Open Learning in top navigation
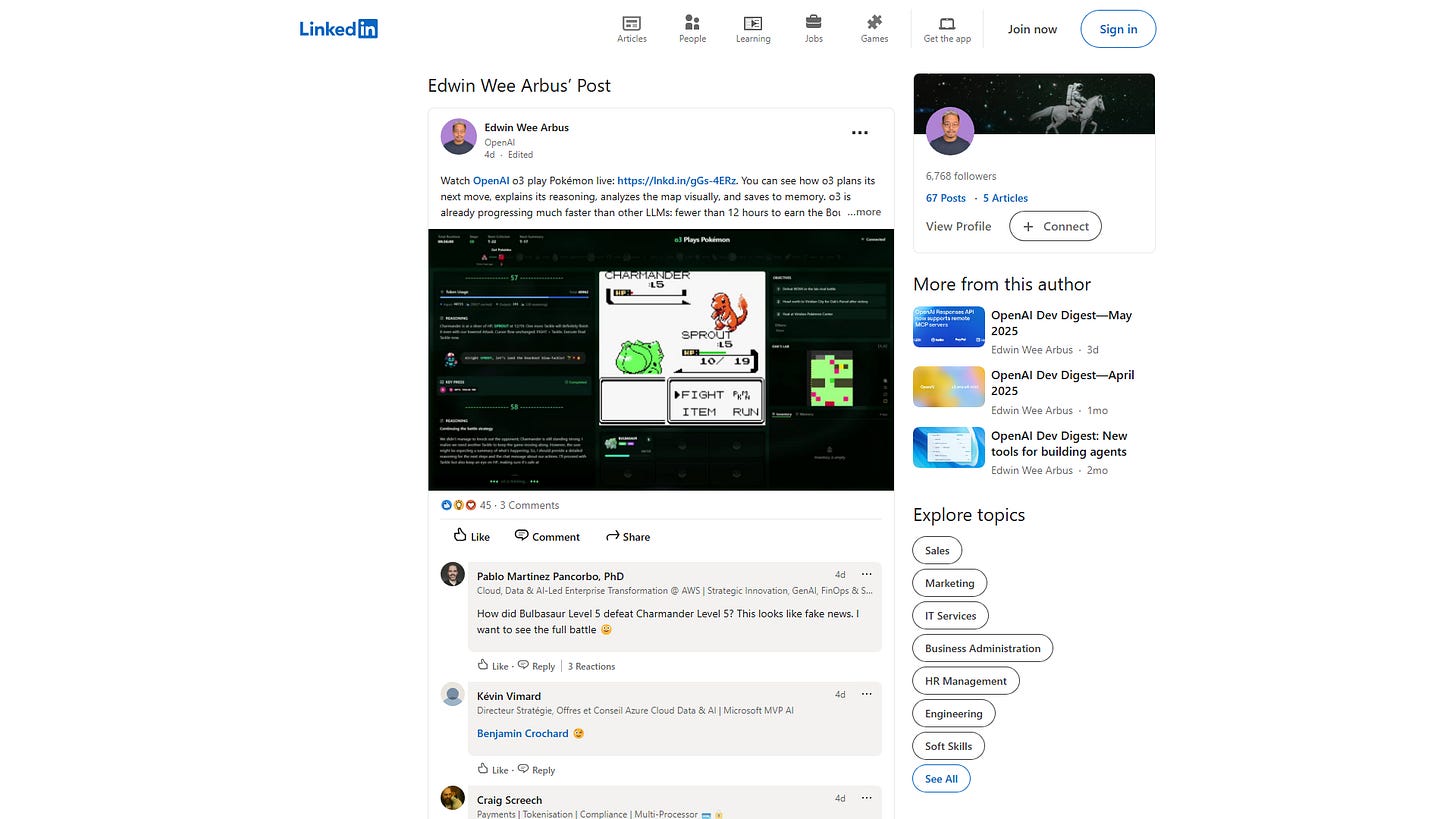Image resolution: width=1456 pixels, height=819 pixels. 753,29
